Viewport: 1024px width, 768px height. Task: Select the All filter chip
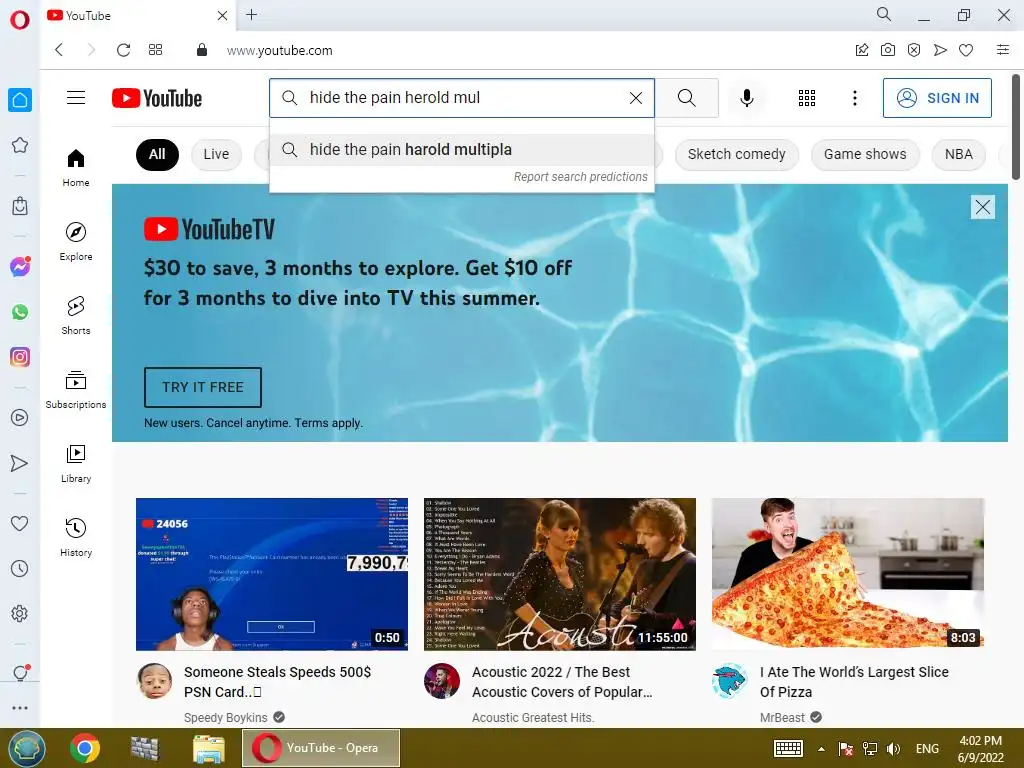coord(157,155)
